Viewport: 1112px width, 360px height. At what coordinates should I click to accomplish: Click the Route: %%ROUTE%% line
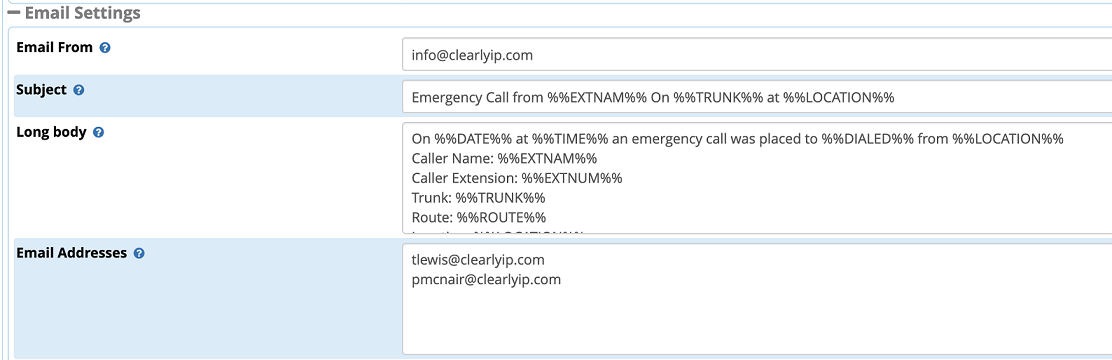[479, 217]
